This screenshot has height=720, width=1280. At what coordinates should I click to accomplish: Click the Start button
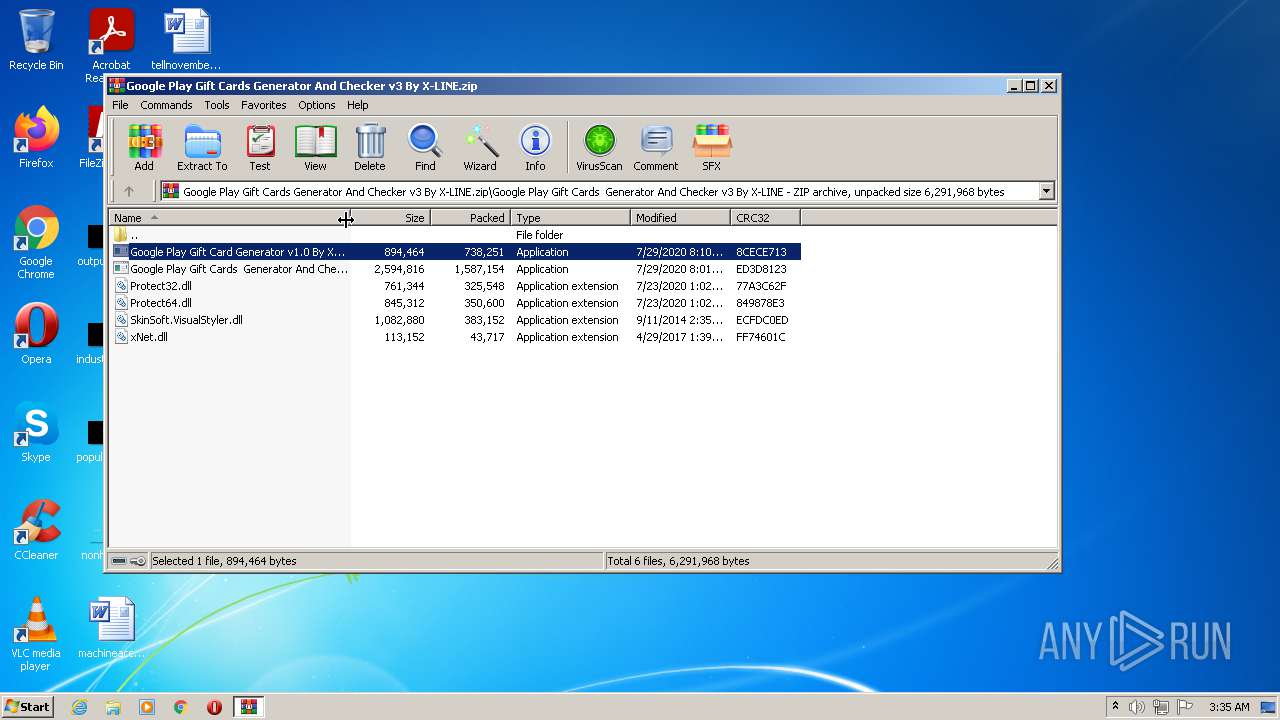click(x=27, y=706)
